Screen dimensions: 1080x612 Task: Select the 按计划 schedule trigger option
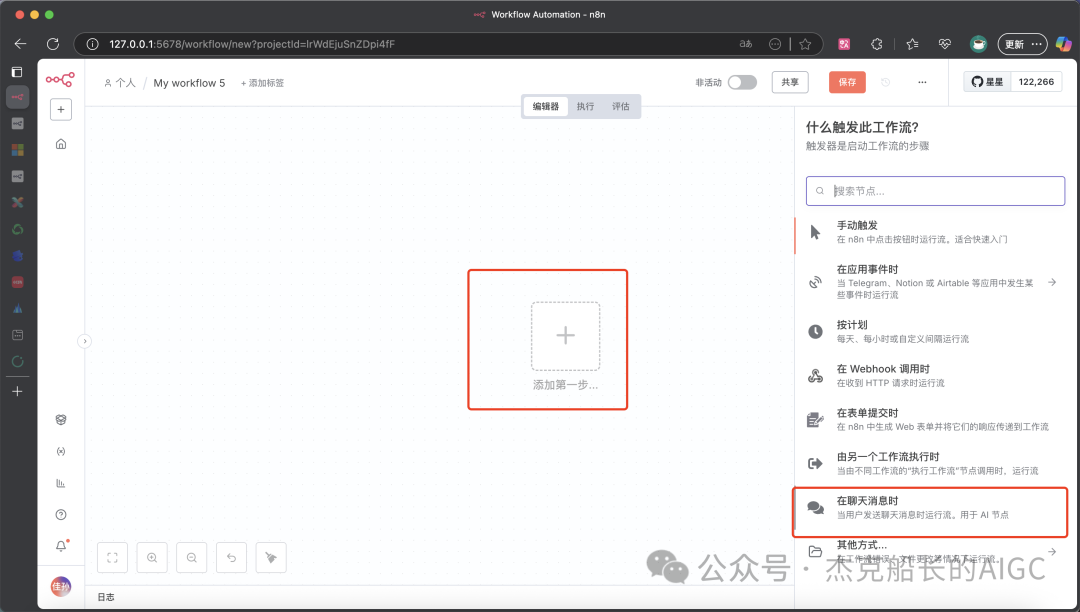click(x=935, y=331)
